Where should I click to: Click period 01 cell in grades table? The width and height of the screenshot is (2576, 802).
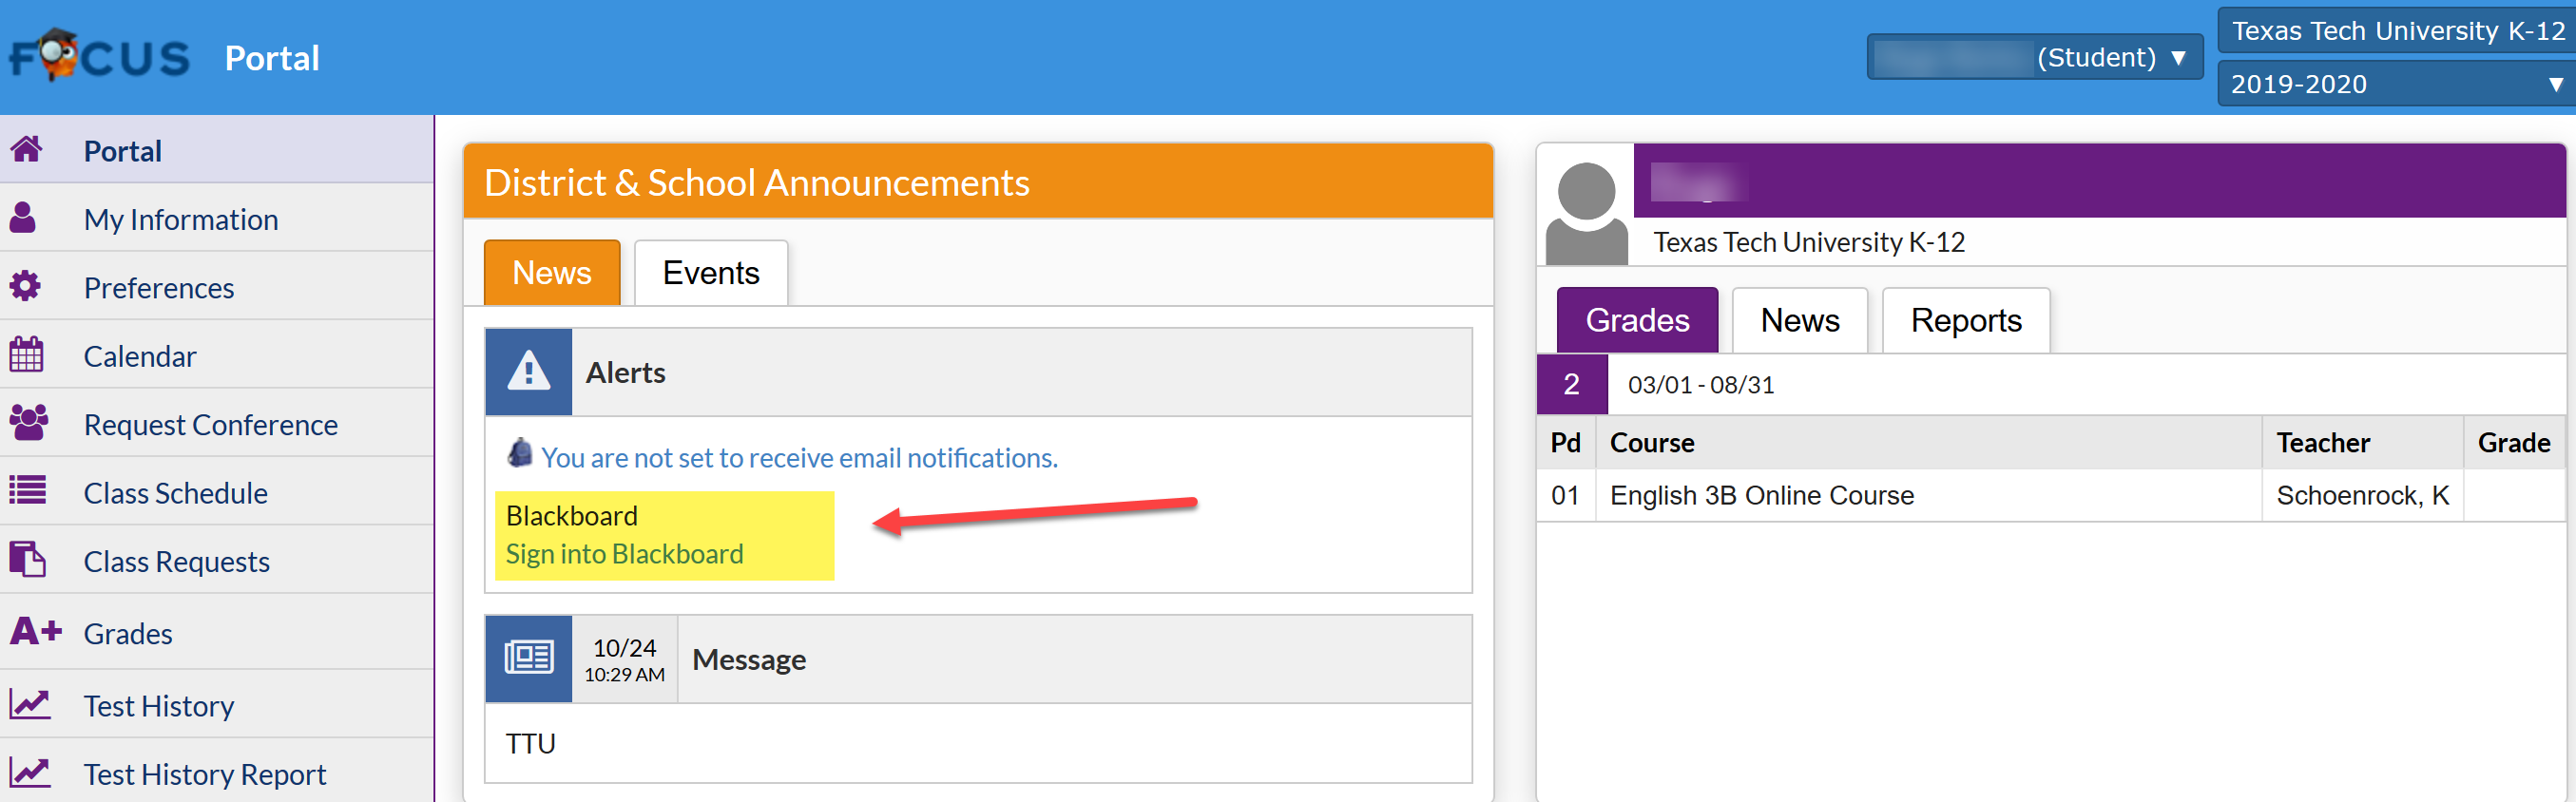point(1565,495)
